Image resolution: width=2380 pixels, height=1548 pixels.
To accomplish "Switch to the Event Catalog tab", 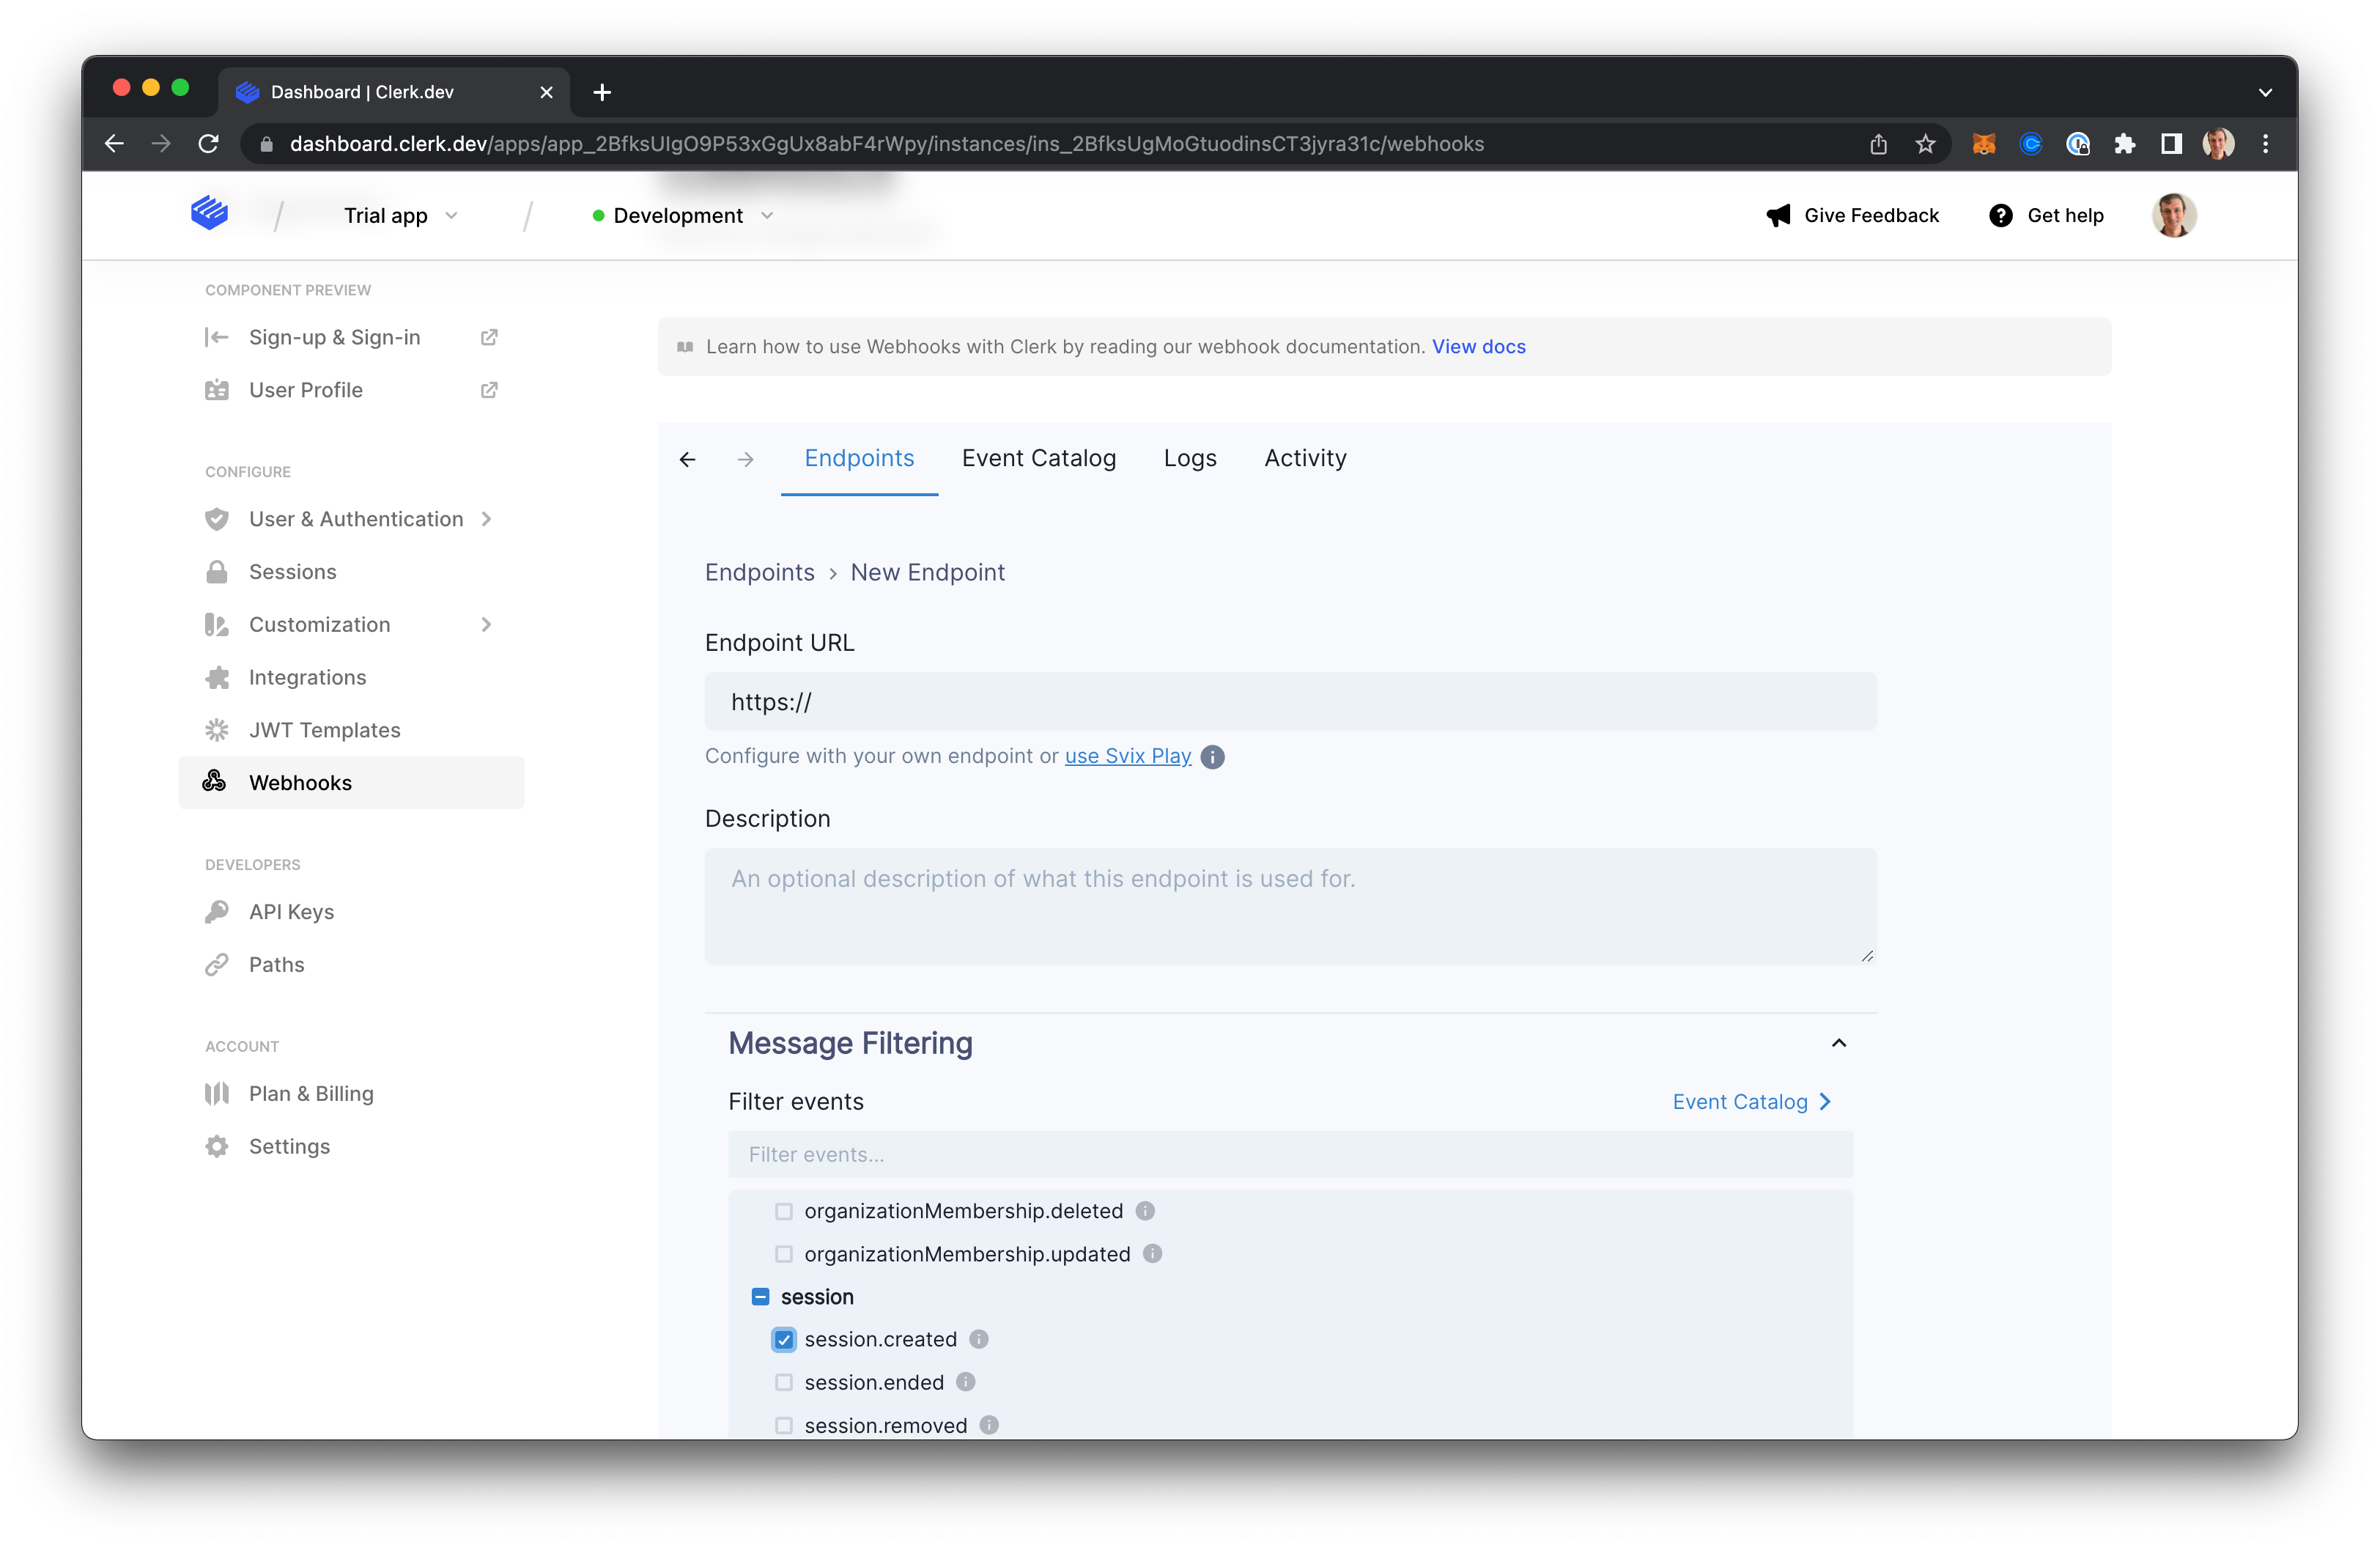I will pyautogui.click(x=1038, y=458).
